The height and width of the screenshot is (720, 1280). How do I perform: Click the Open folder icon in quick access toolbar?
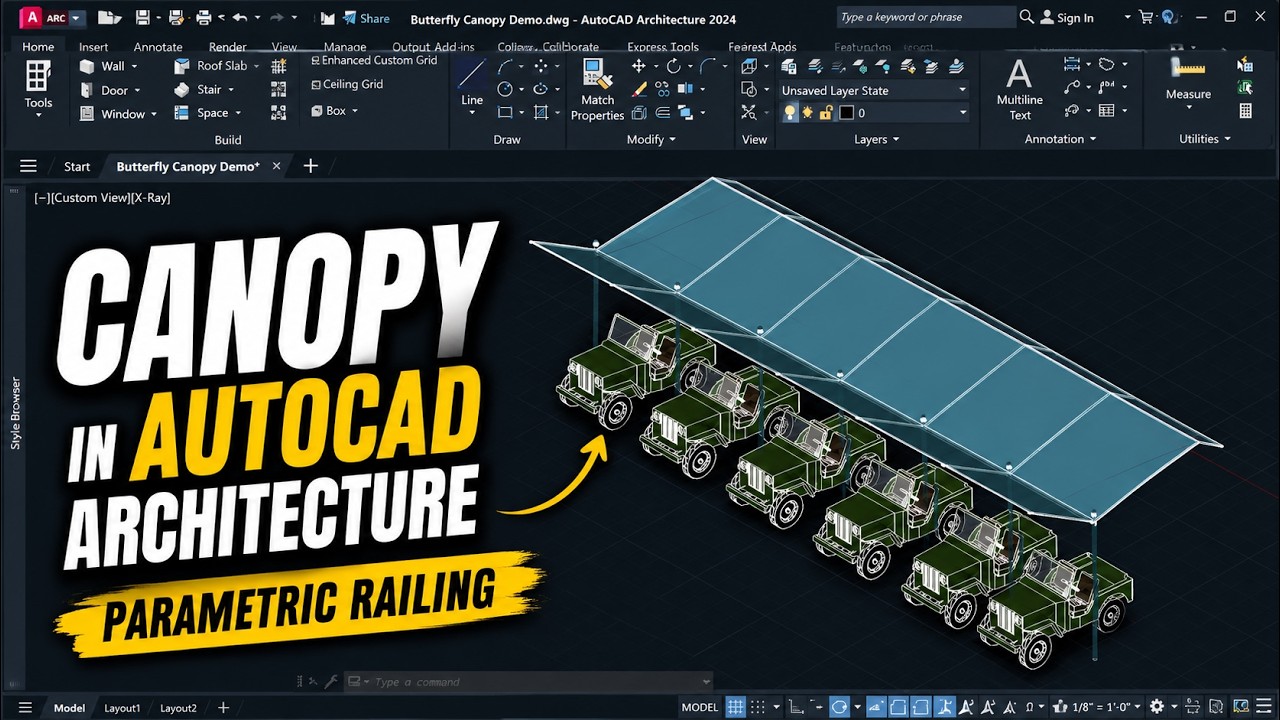pos(110,18)
